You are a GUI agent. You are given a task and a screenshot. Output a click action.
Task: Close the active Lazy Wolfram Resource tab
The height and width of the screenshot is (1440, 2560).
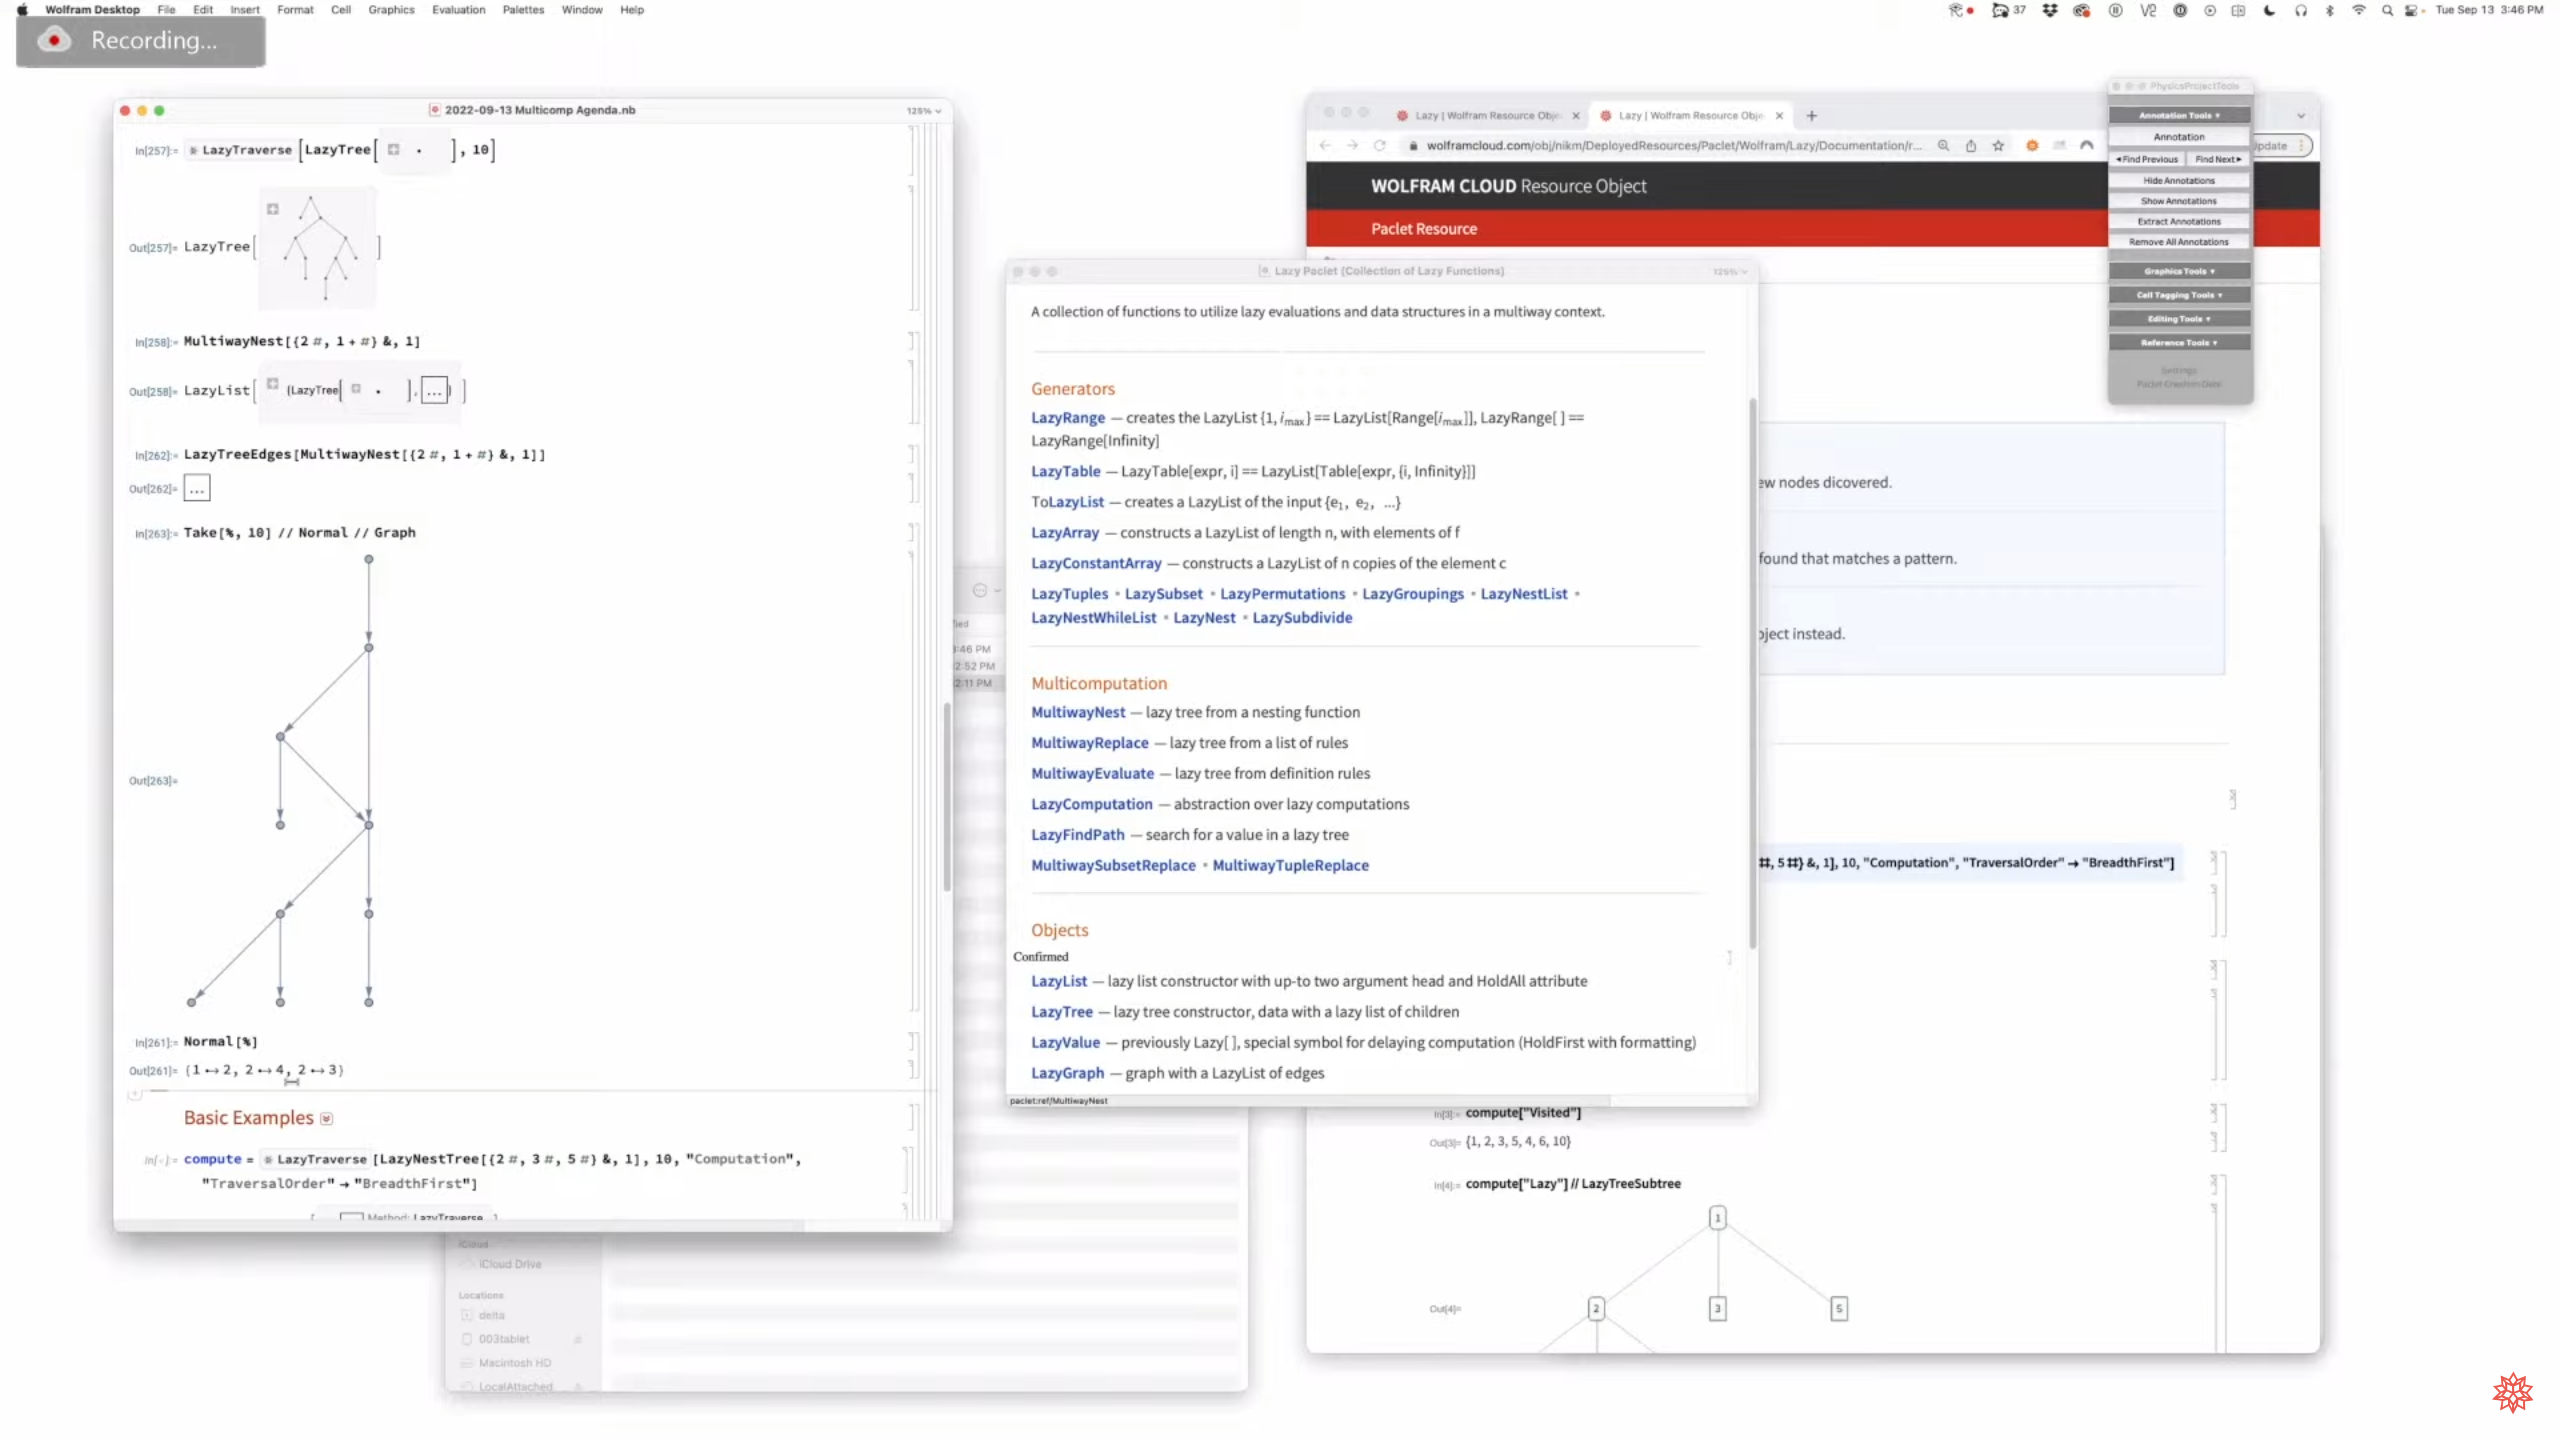pos(1779,116)
